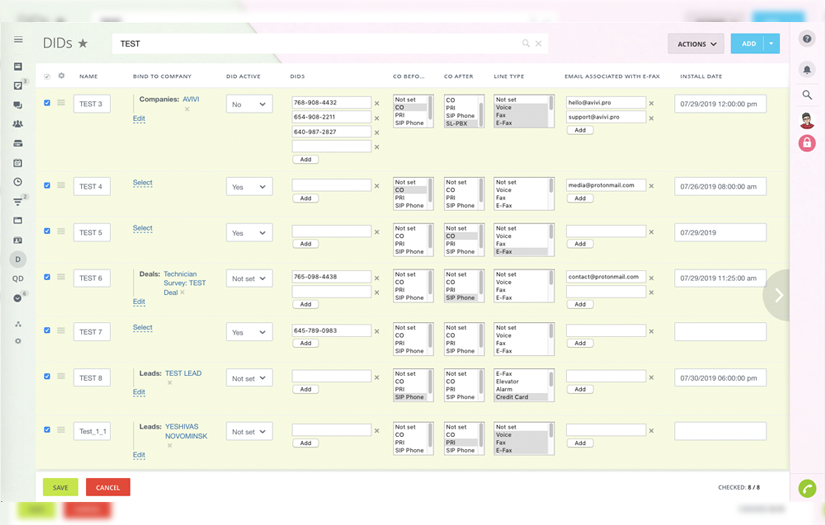Open the ACTIONS dropdown
This screenshot has height=525, width=825.
[x=696, y=44]
